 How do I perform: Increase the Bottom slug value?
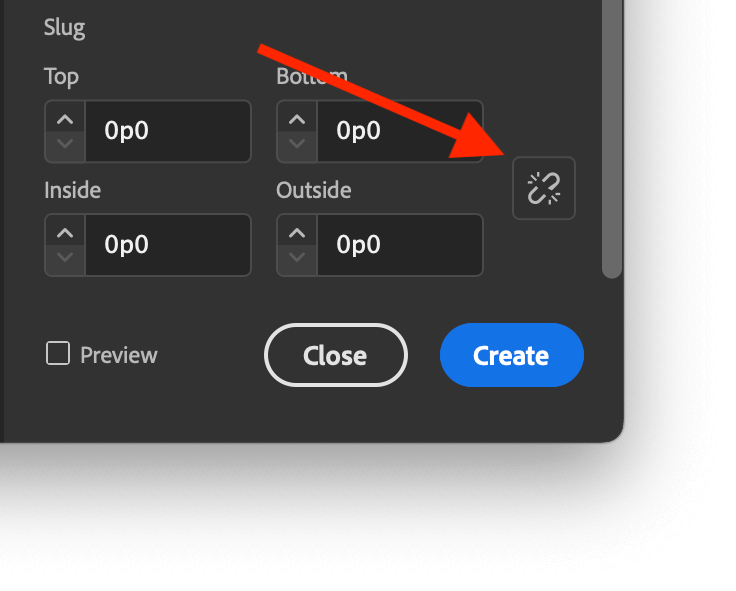[x=297, y=119]
